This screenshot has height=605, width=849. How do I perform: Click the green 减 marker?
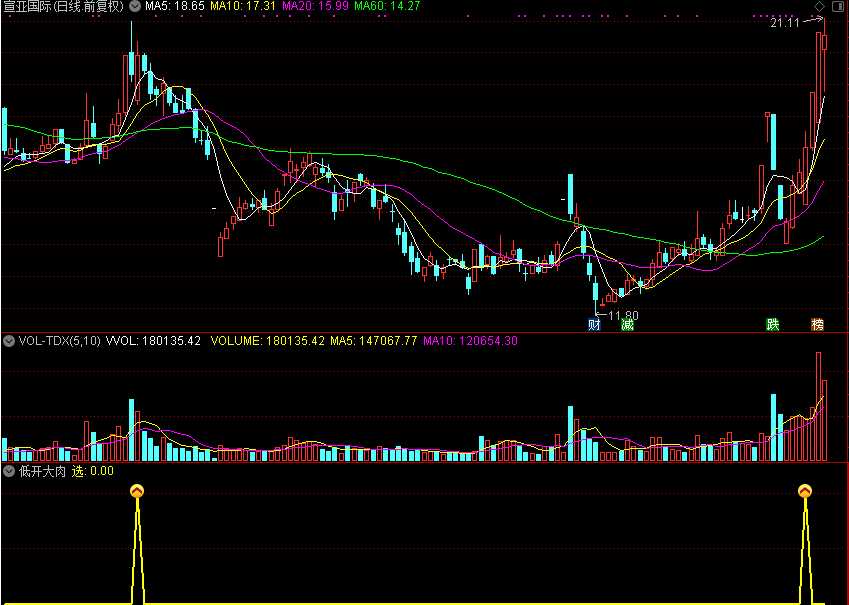[x=627, y=325]
